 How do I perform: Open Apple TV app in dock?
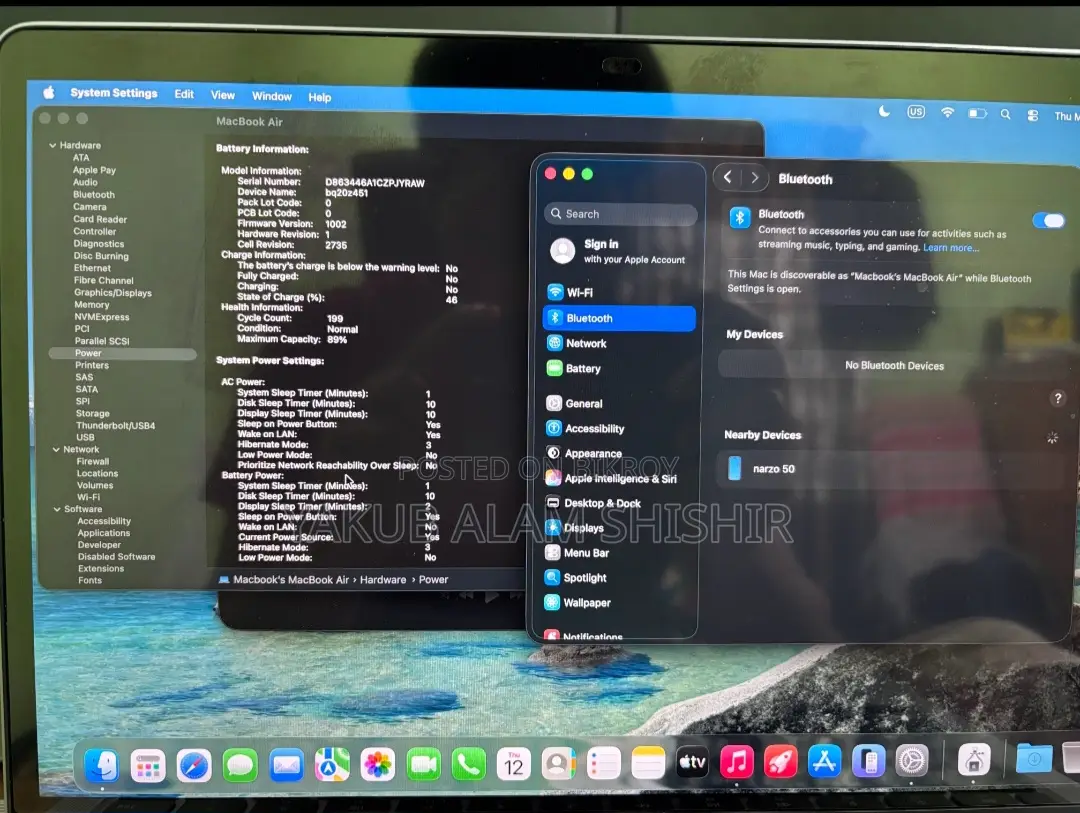pyautogui.click(x=692, y=762)
